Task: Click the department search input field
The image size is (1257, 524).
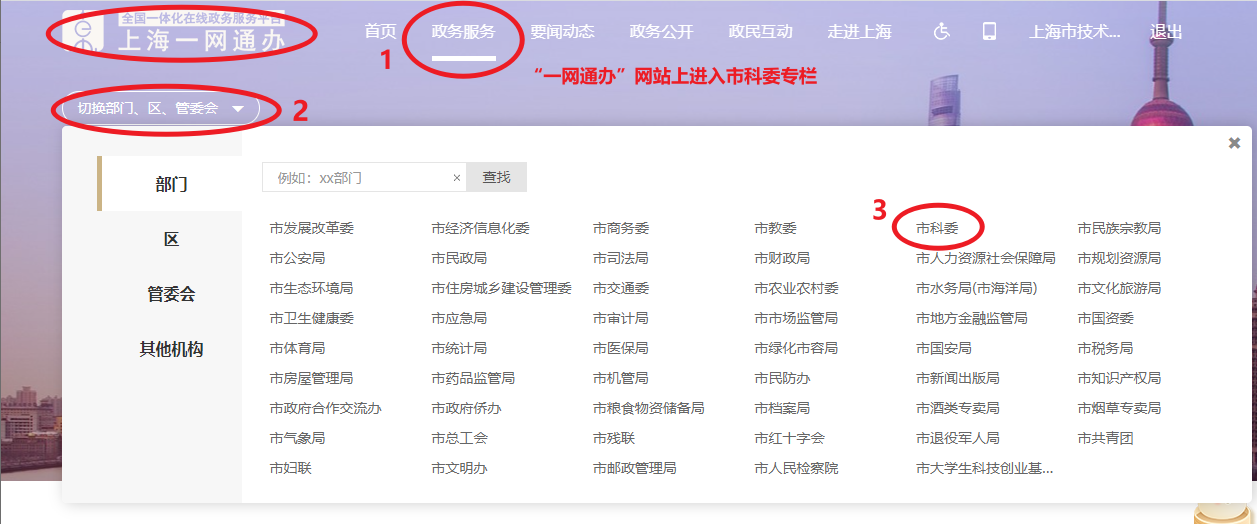Action: 355,178
